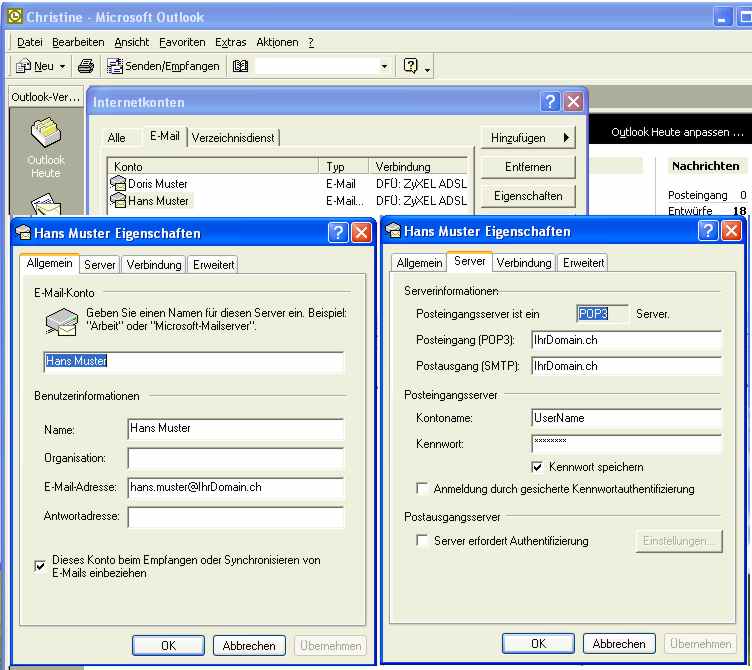The height and width of the screenshot is (670, 752).
Task: Open the question mark help menu
Action: point(311,42)
